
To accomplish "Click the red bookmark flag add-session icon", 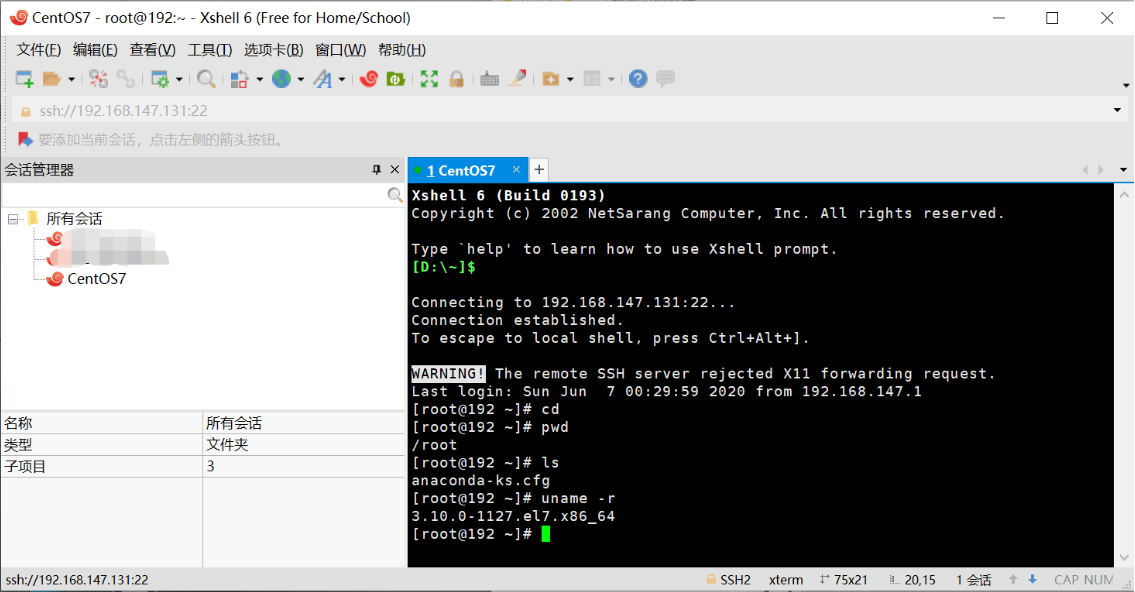I will 25,139.
